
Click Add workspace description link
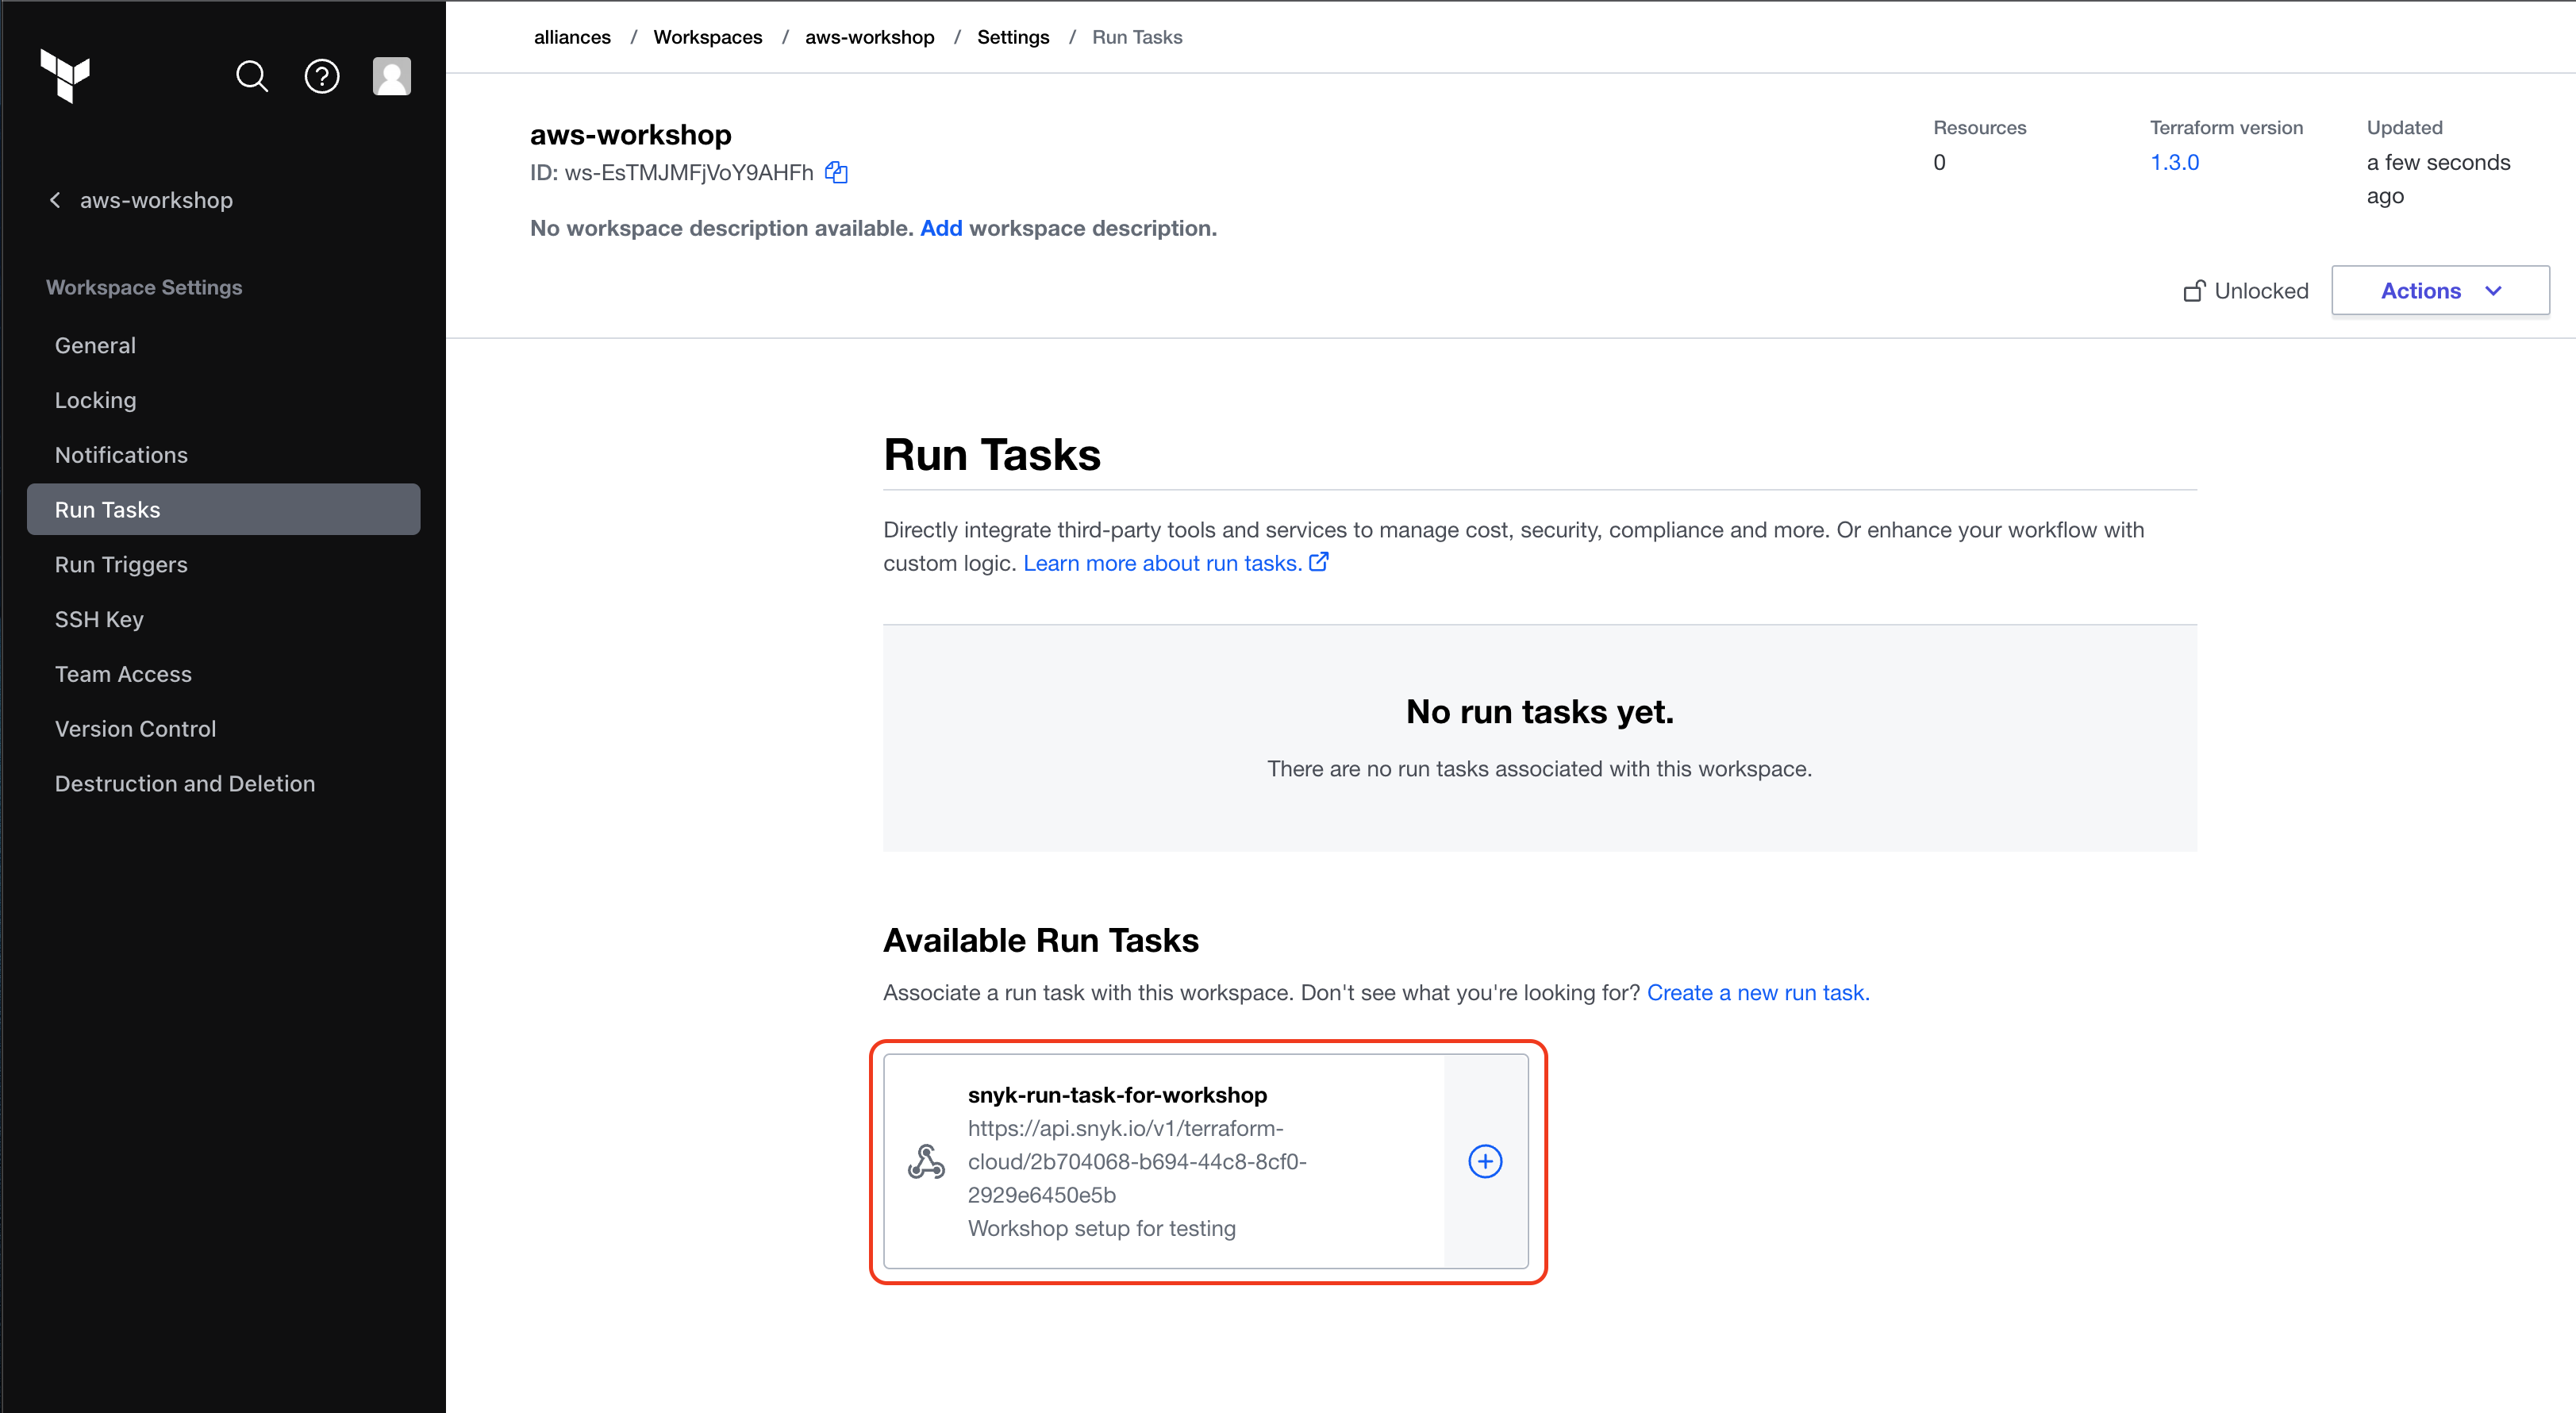click(x=941, y=228)
